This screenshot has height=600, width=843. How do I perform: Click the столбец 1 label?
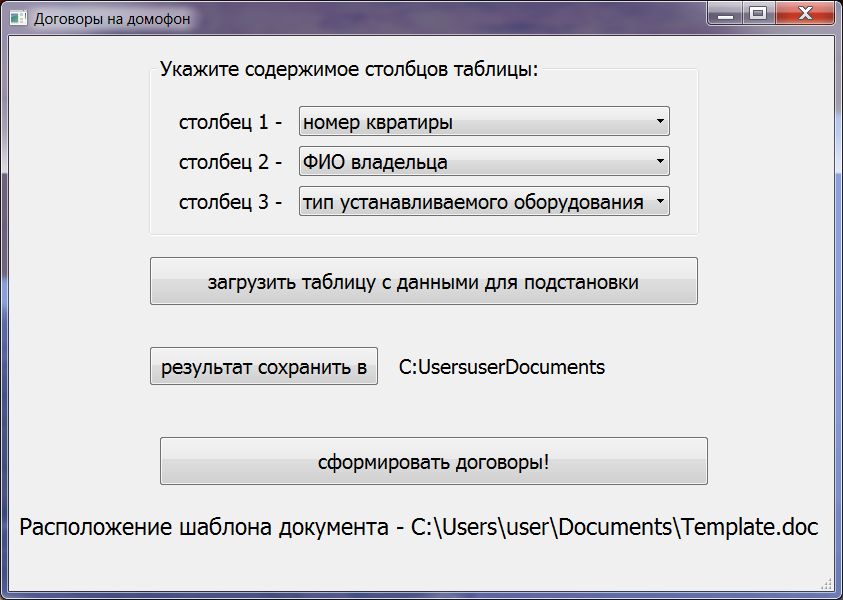pyautogui.click(x=230, y=123)
